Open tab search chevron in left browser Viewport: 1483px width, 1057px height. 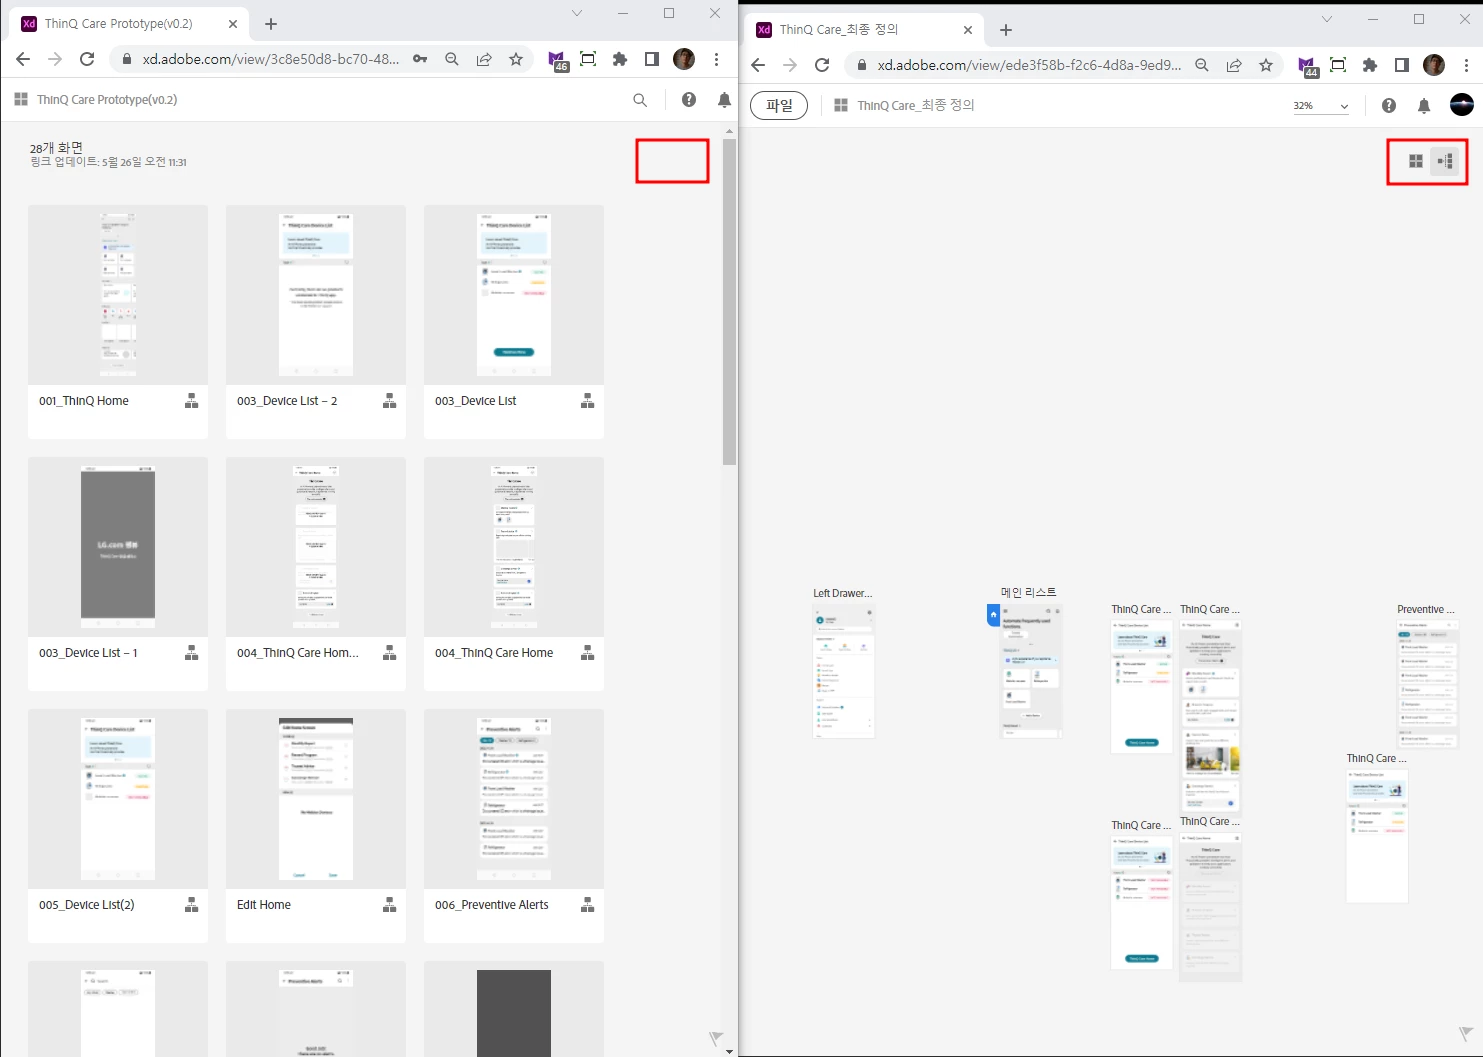coord(577,13)
